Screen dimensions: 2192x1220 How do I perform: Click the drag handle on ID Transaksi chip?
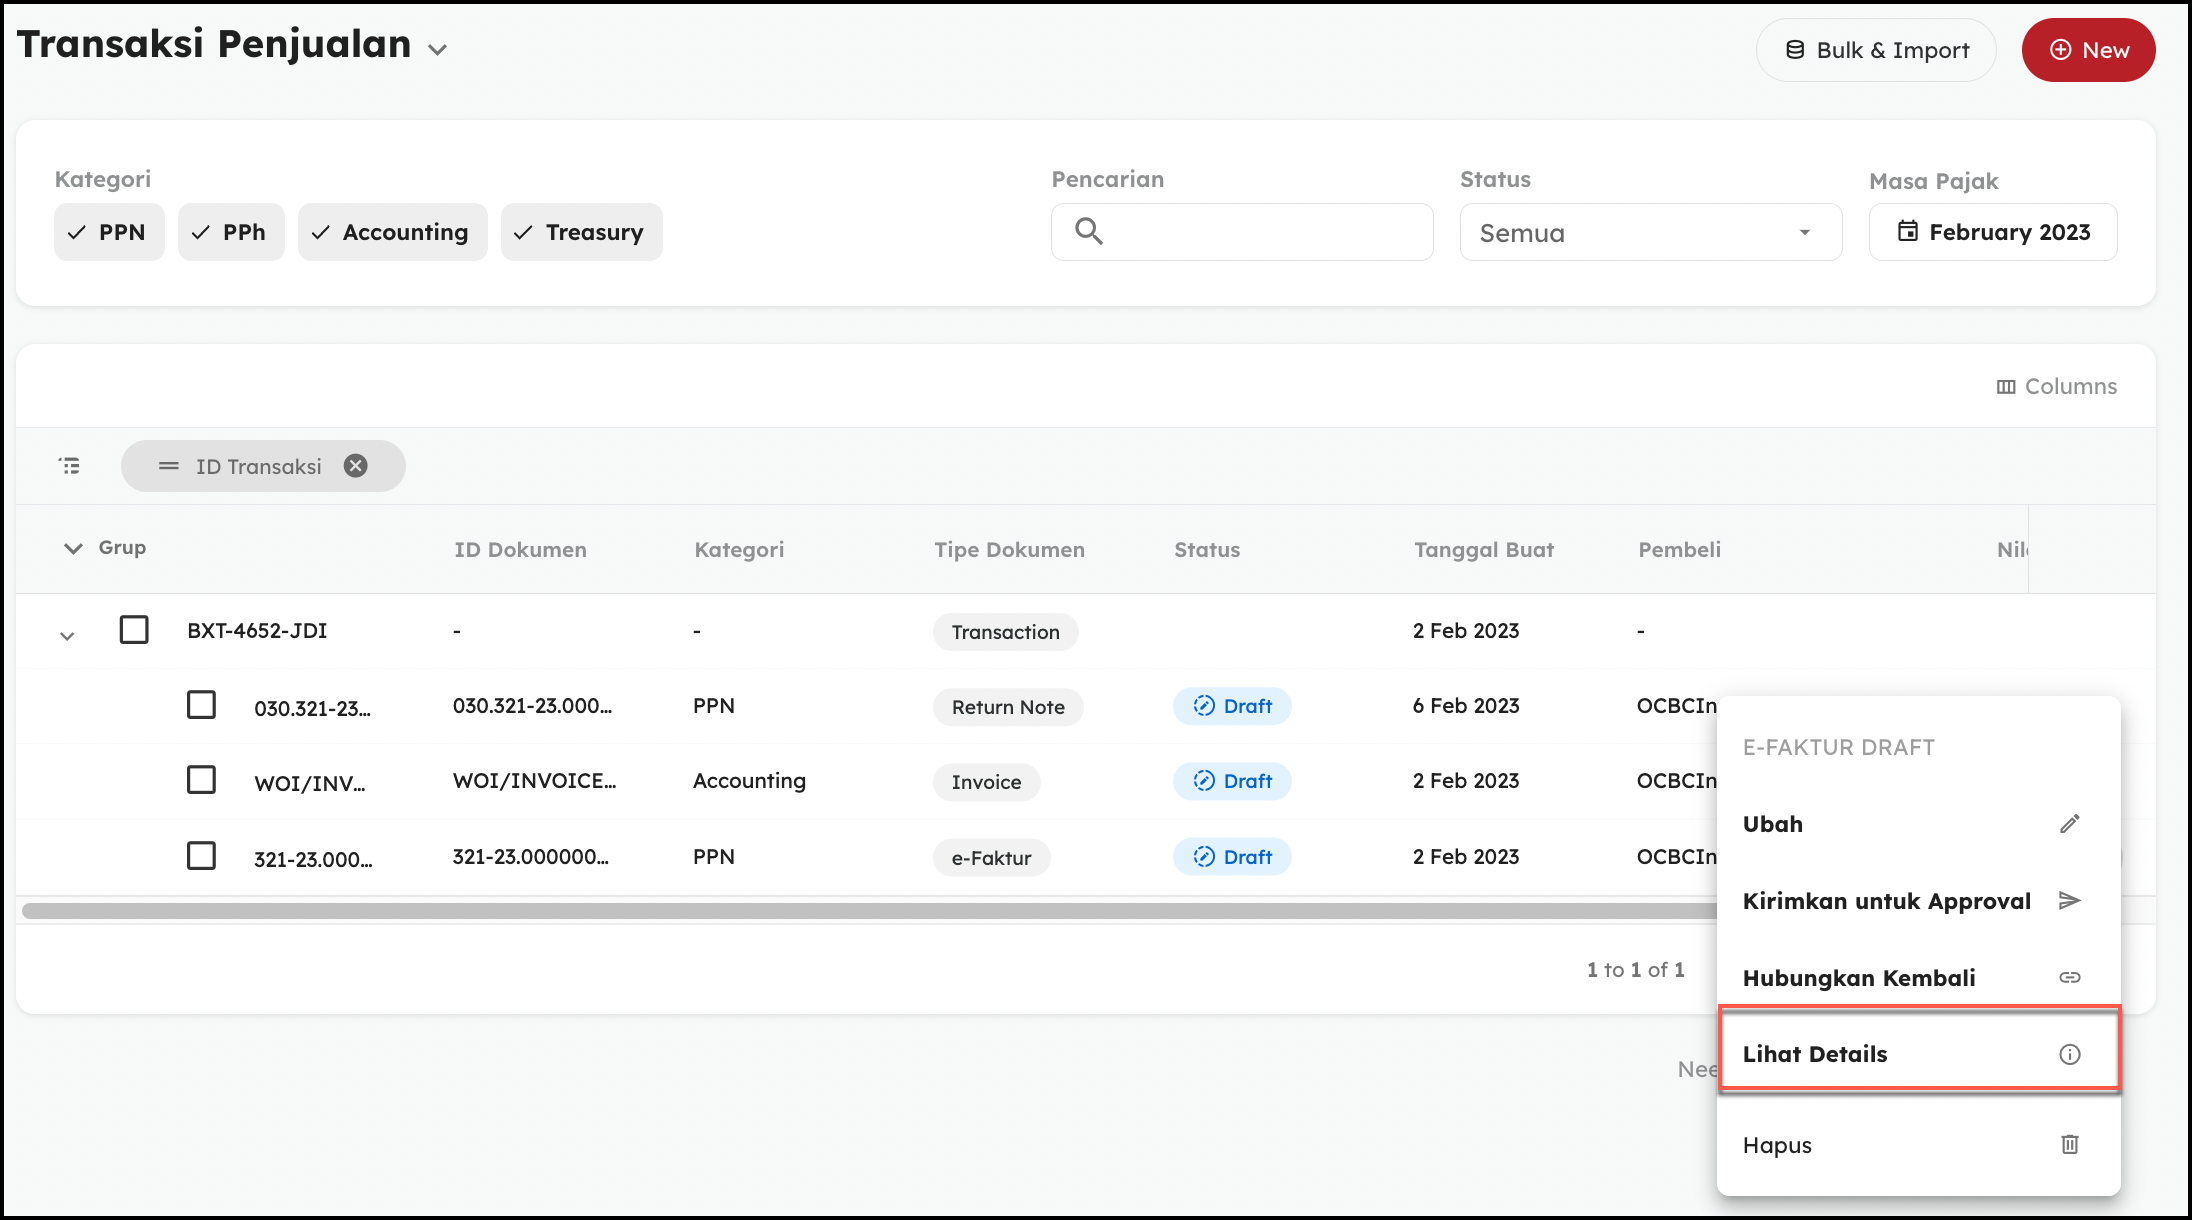(x=168, y=466)
